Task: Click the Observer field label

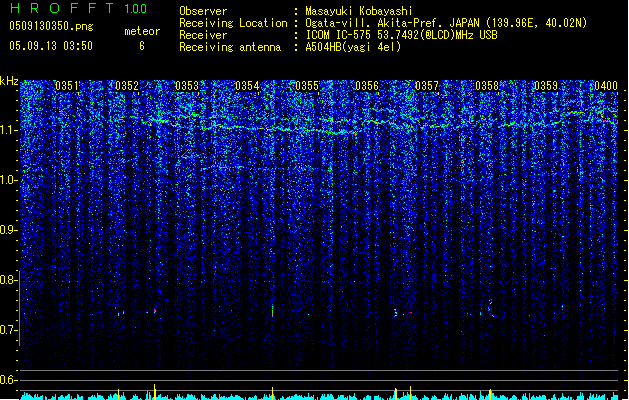Action: pos(203,11)
